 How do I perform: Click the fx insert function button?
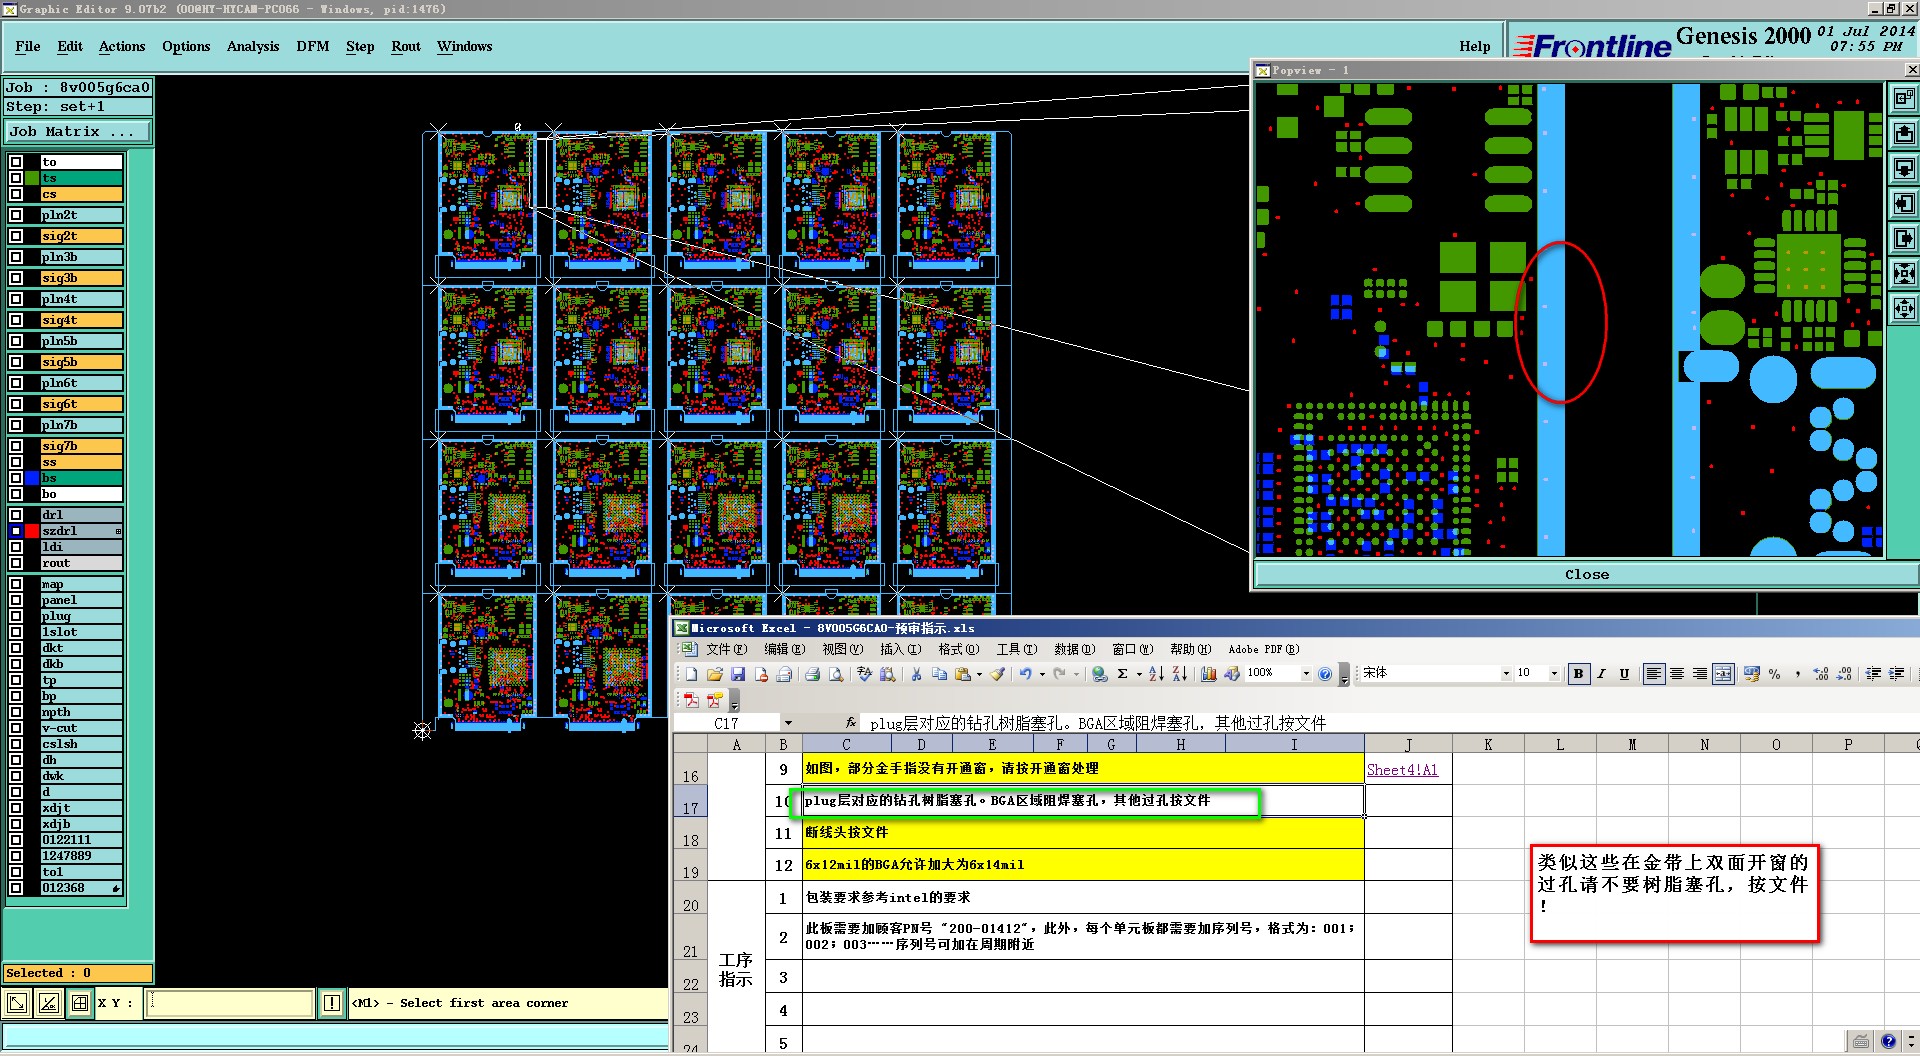point(851,723)
